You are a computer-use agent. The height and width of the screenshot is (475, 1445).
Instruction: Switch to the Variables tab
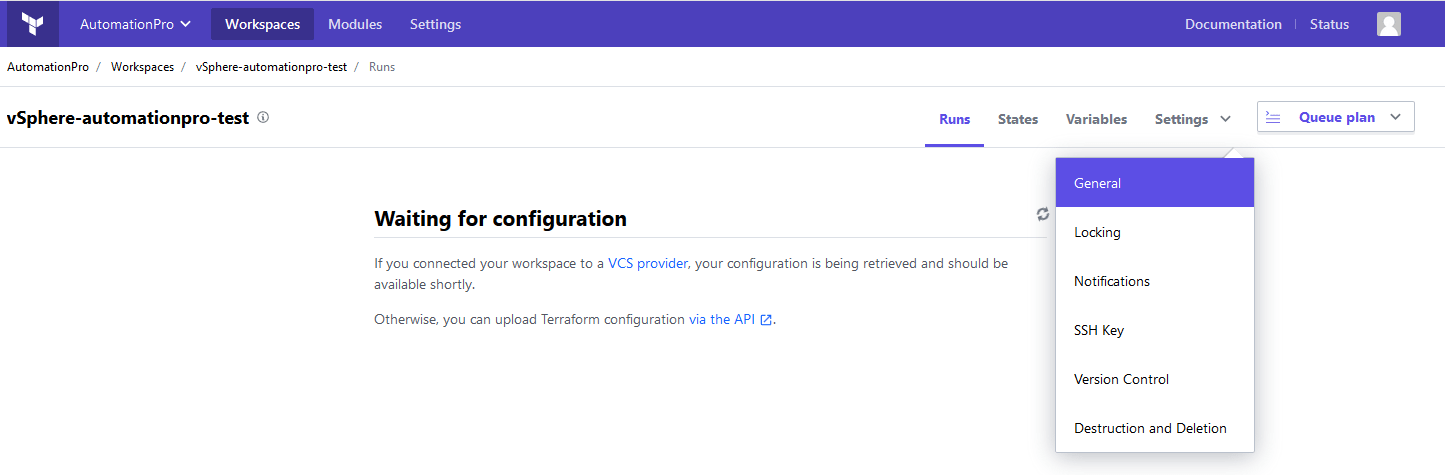tap(1096, 119)
